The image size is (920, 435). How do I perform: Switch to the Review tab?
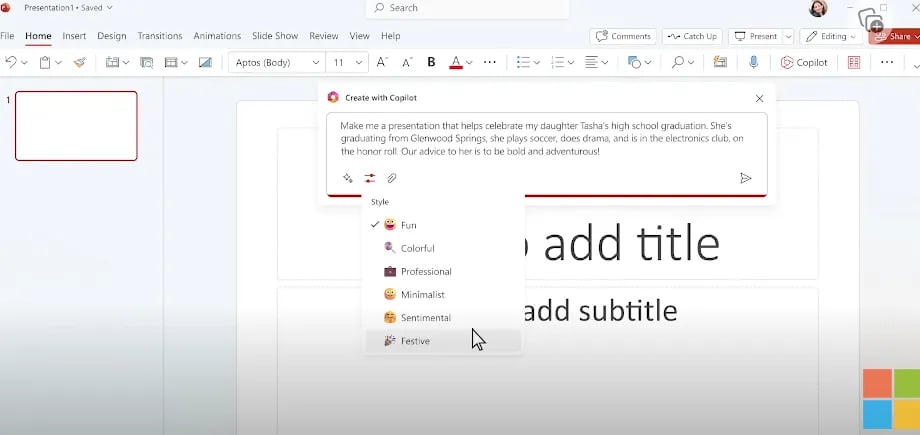pyautogui.click(x=323, y=36)
